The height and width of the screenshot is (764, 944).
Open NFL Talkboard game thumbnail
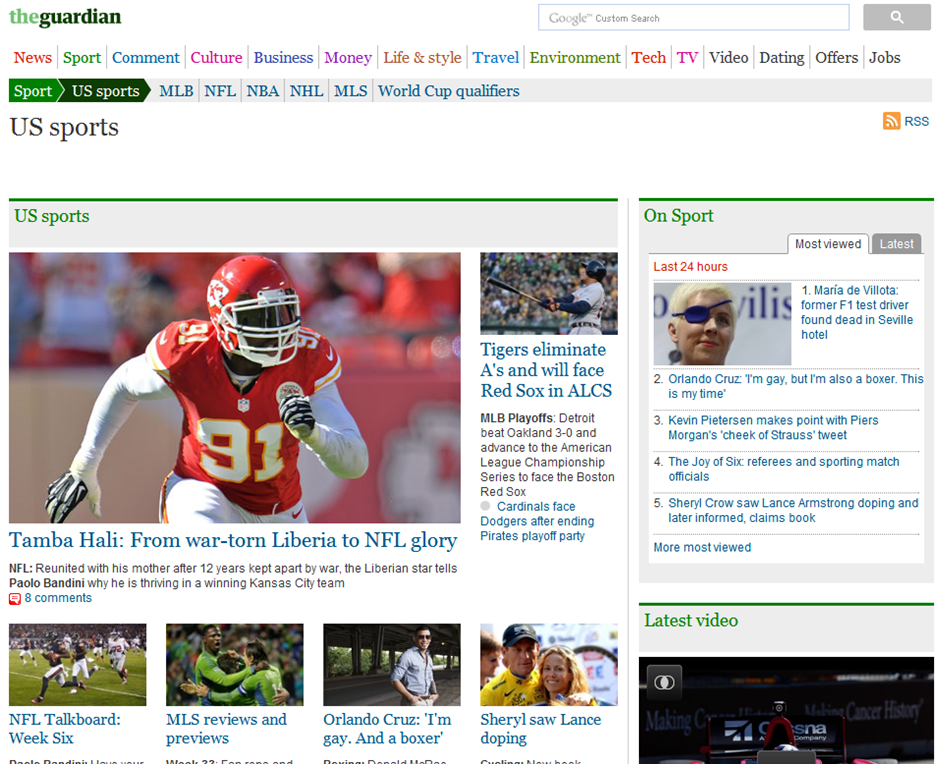tap(78, 665)
